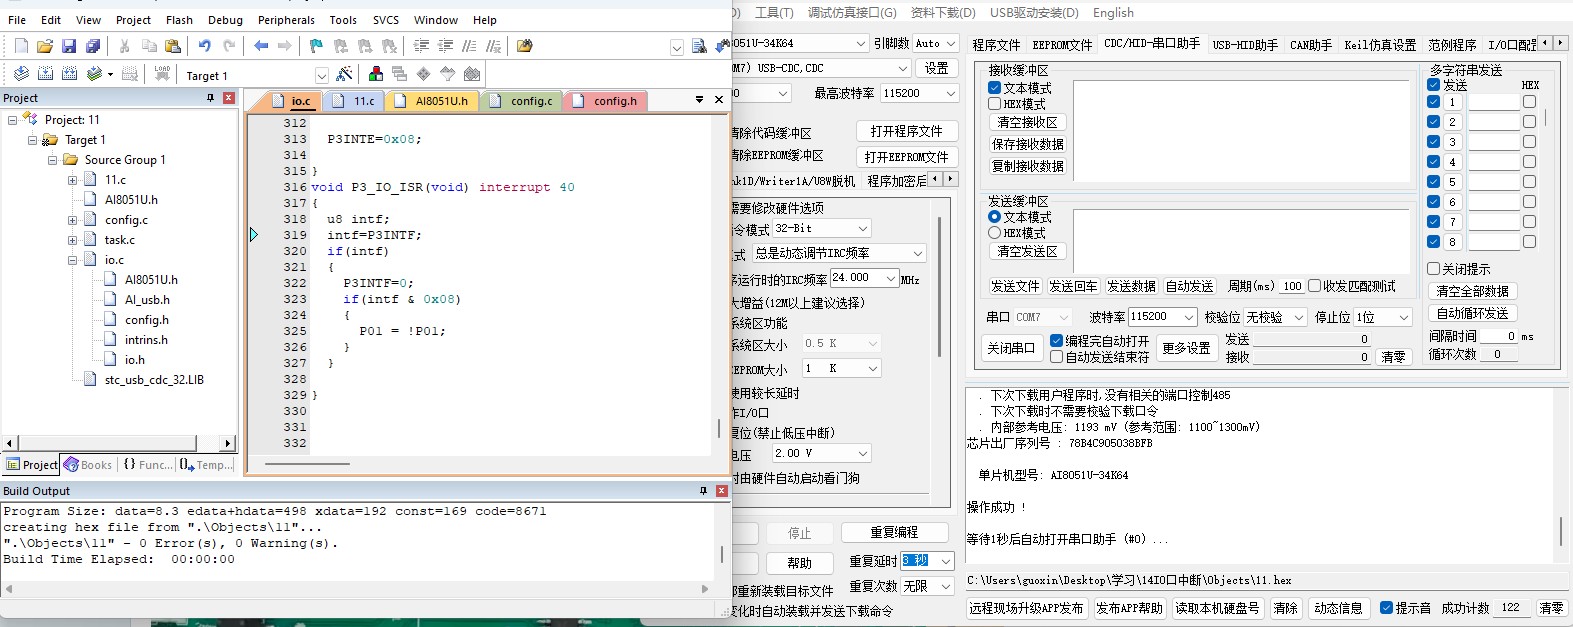Select 文本模式 radio in send buffer
Image resolution: width=1573 pixels, height=627 pixels.
[995, 217]
